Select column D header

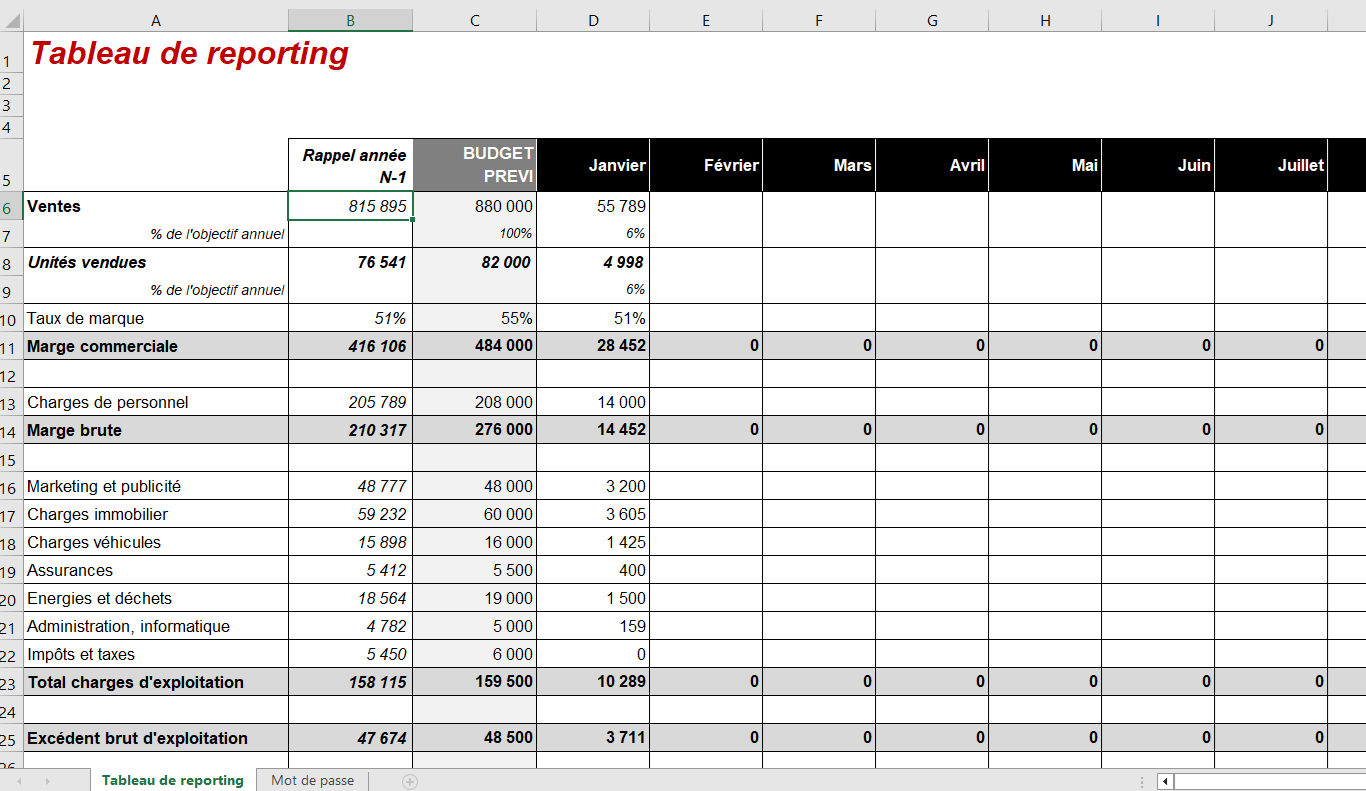[x=593, y=20]
